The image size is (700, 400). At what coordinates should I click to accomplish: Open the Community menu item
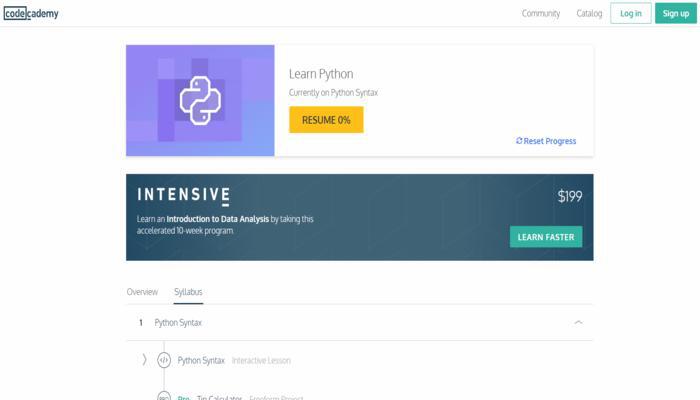(541, 13)
